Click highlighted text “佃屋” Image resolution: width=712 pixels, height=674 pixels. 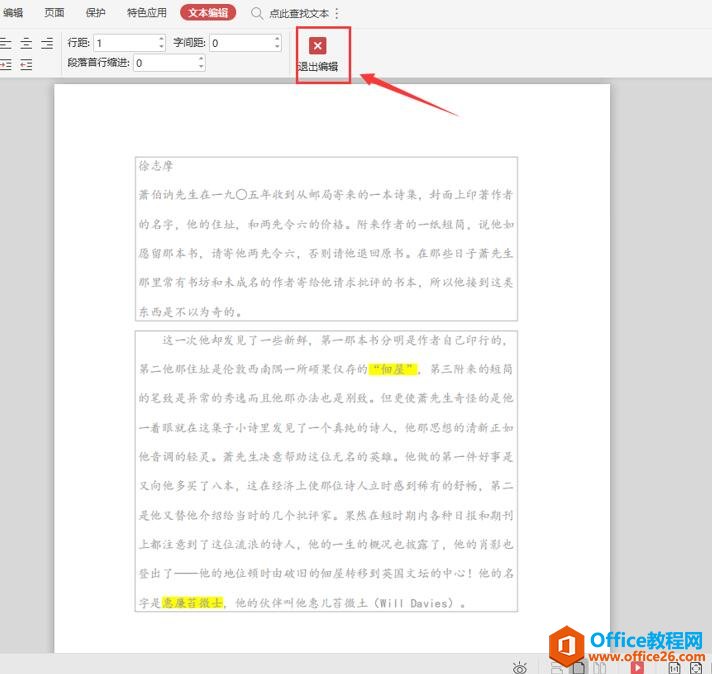click(393, 369)
